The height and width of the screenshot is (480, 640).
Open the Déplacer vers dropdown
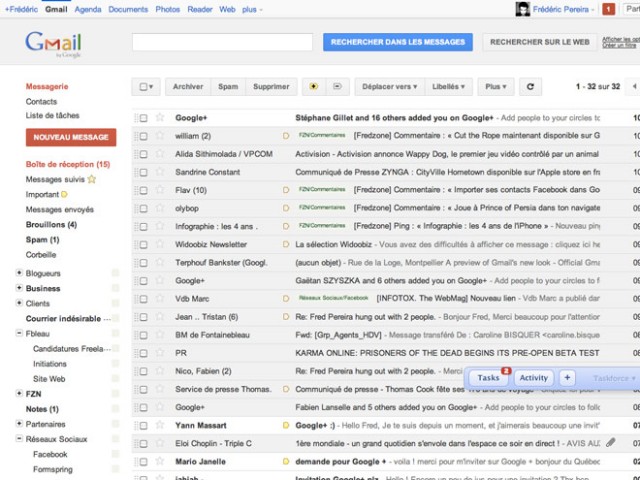tap(389, 87)
